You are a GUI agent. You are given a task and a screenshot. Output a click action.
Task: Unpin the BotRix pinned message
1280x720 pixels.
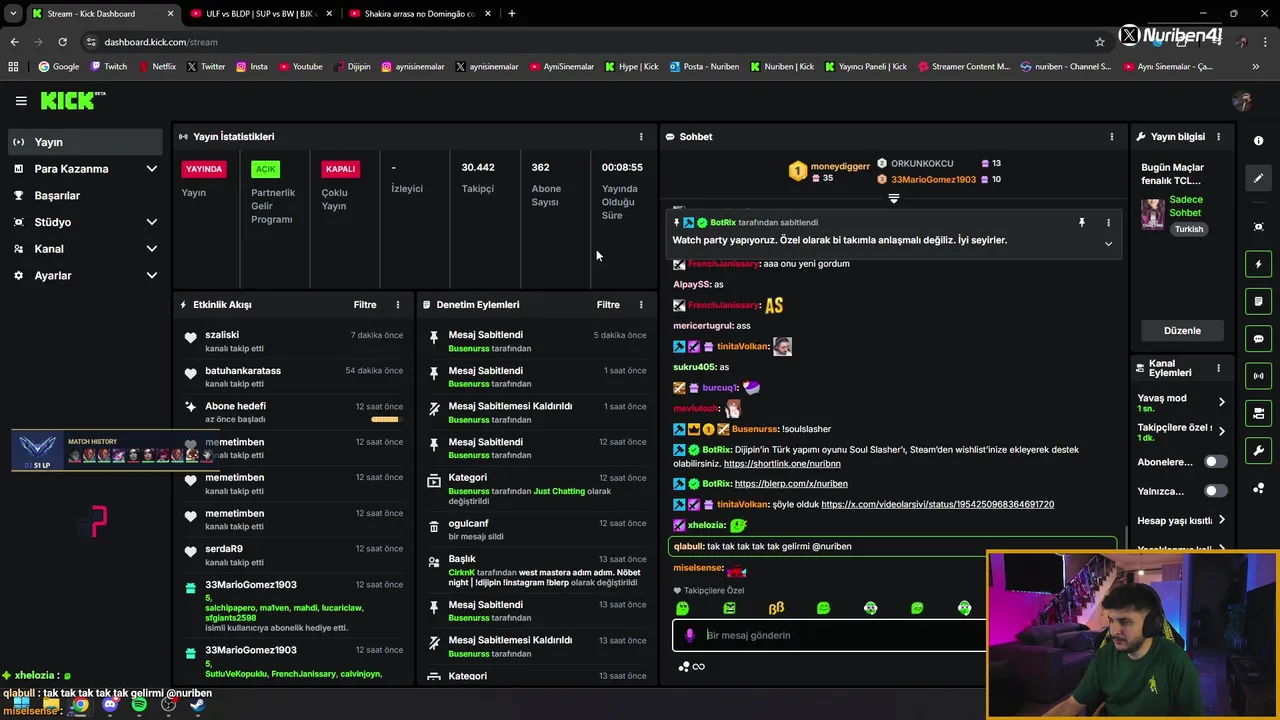point(1081,223)
